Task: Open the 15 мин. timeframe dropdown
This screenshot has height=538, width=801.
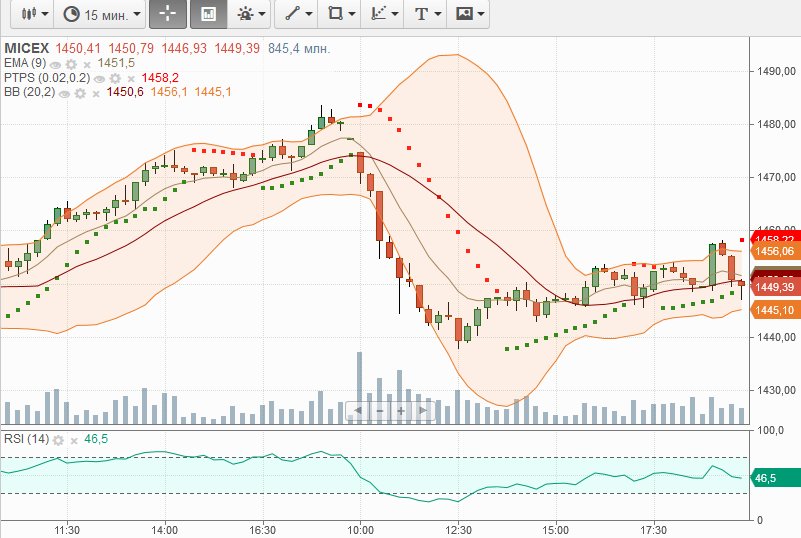Action: (x=100, y=14)
